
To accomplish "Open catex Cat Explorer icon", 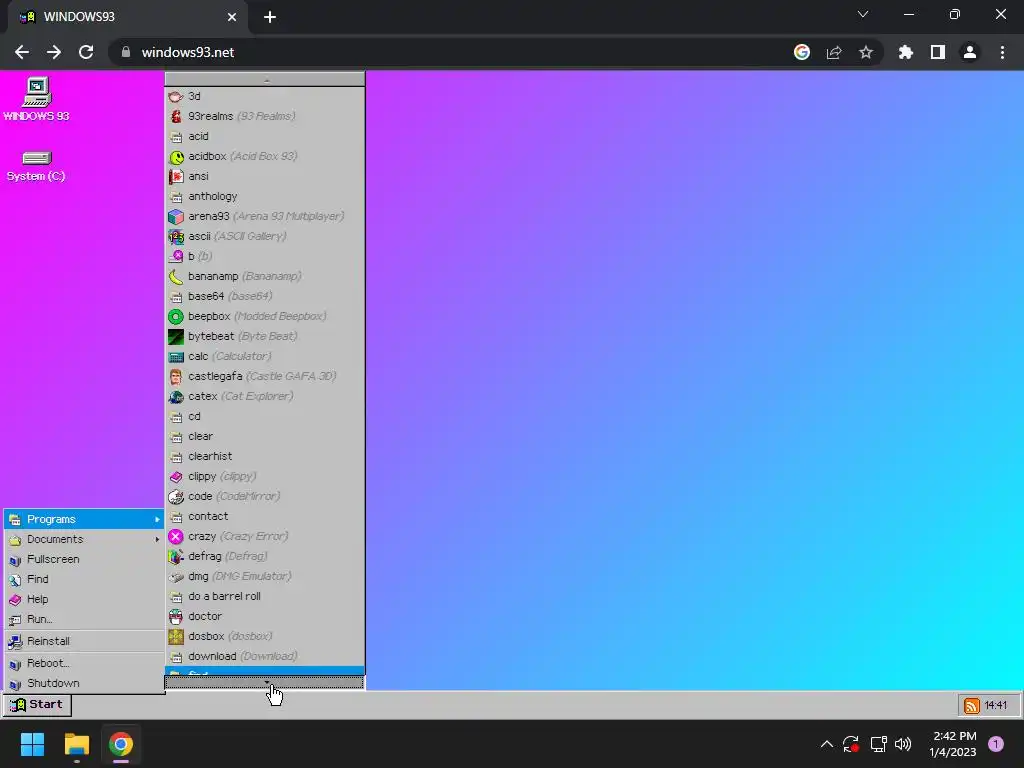I will coord(176,396).
